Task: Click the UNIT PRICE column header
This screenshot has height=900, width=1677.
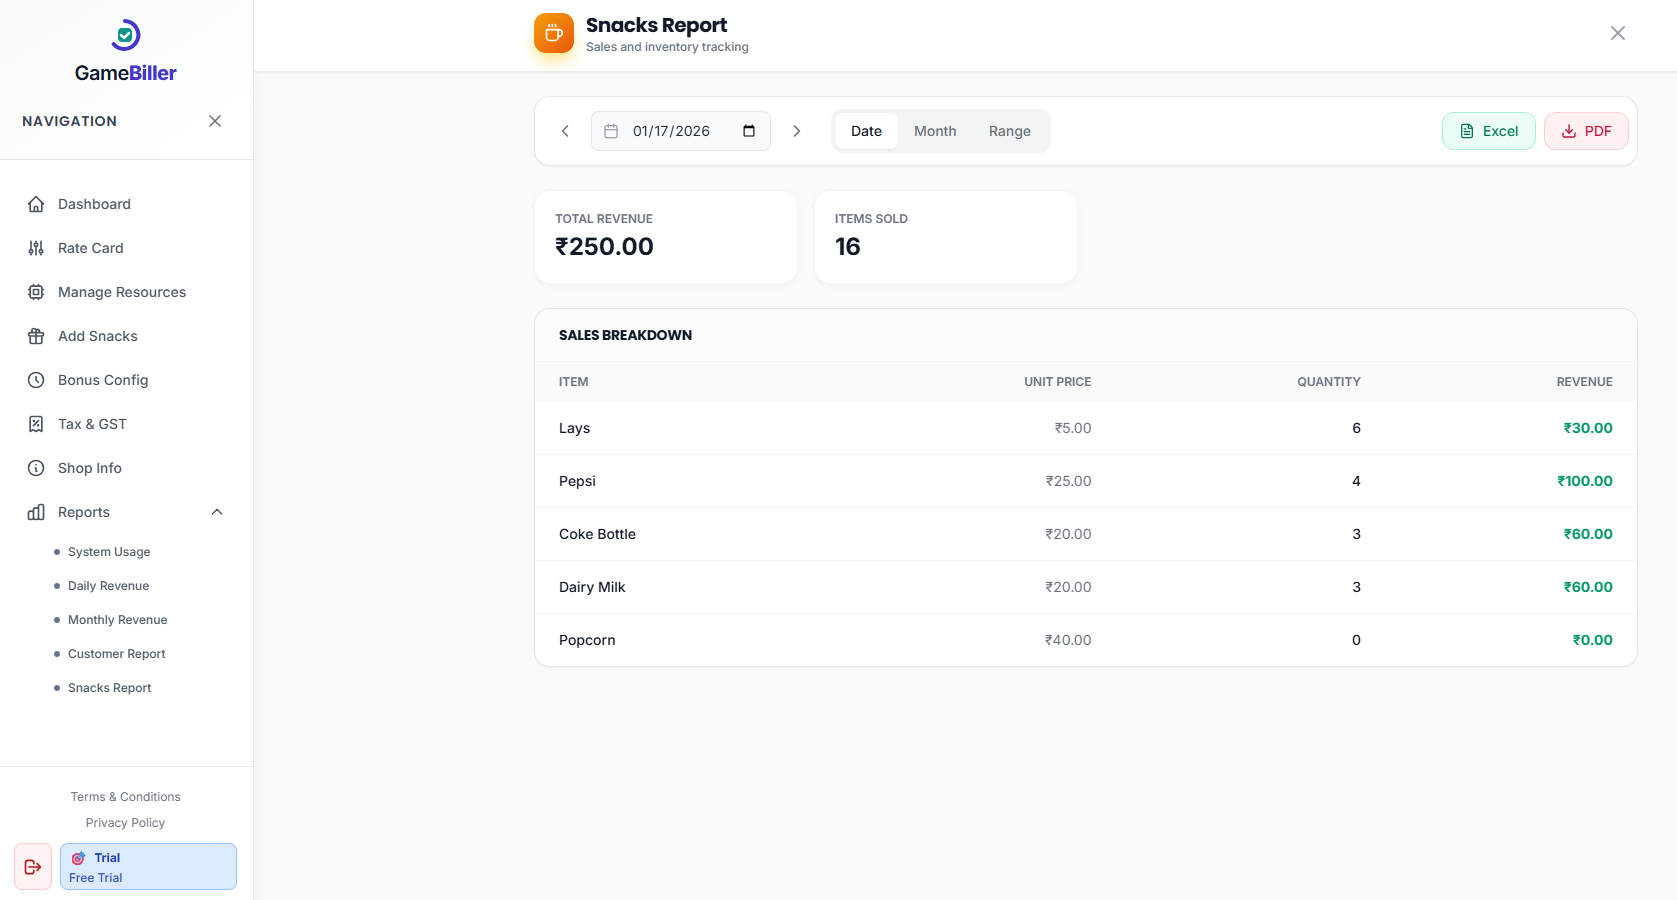Action: [1057, 382]
